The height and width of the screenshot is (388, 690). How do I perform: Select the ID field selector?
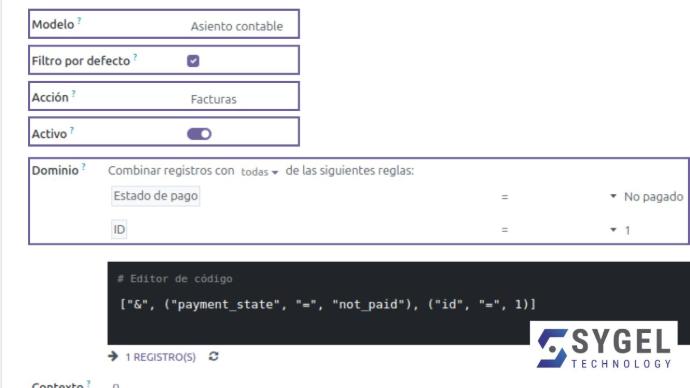[119, 230]
